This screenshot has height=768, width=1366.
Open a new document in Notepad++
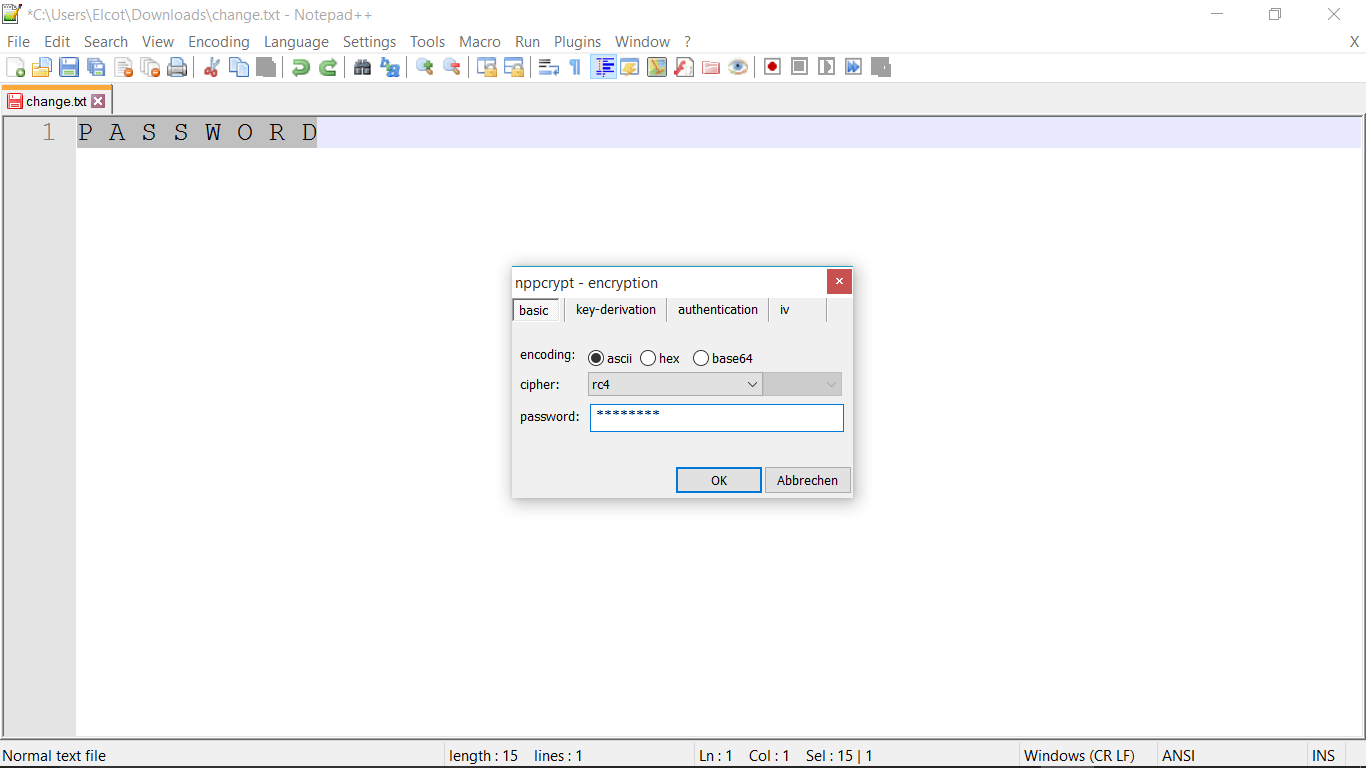coord(15,66)
